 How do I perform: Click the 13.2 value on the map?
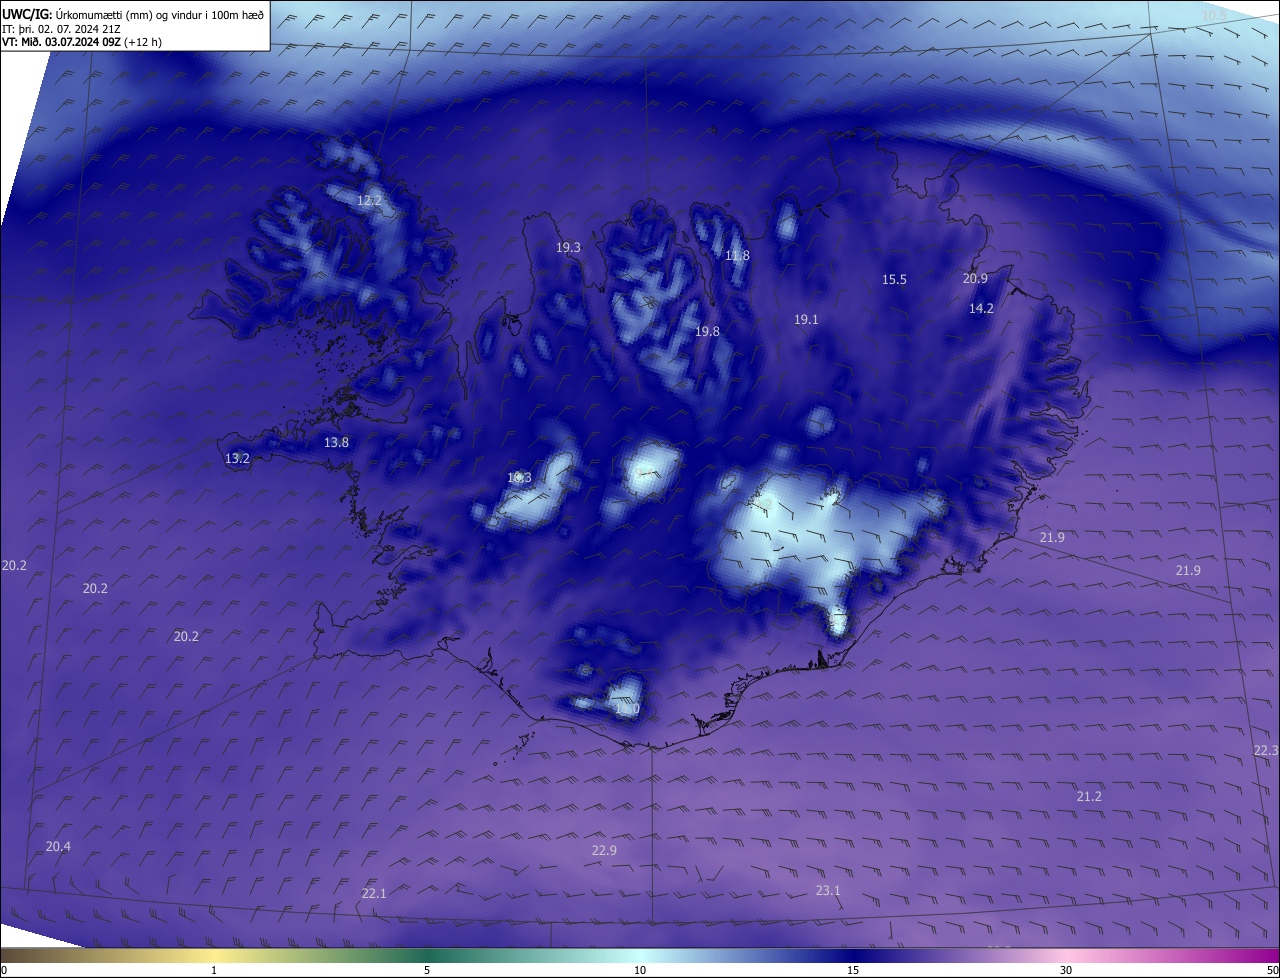coord(237,458)
